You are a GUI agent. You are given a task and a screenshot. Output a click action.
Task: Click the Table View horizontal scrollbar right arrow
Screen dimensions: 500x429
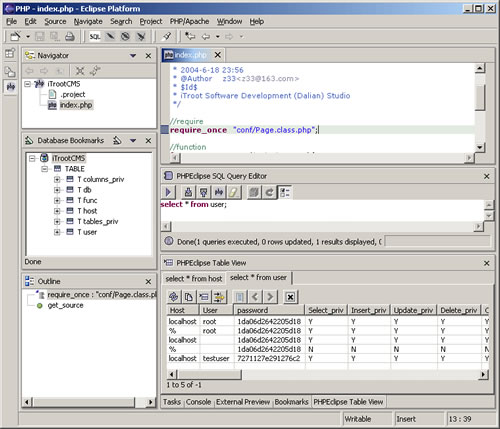(x=483, y=375)
